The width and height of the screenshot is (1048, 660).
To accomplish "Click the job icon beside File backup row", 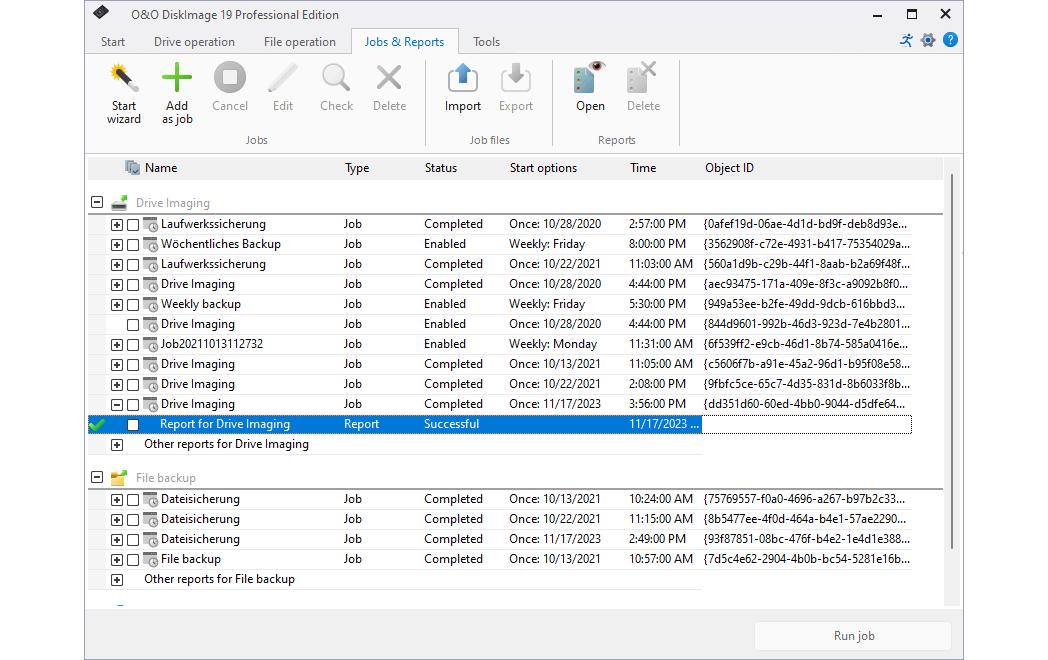I will [150, 559].
